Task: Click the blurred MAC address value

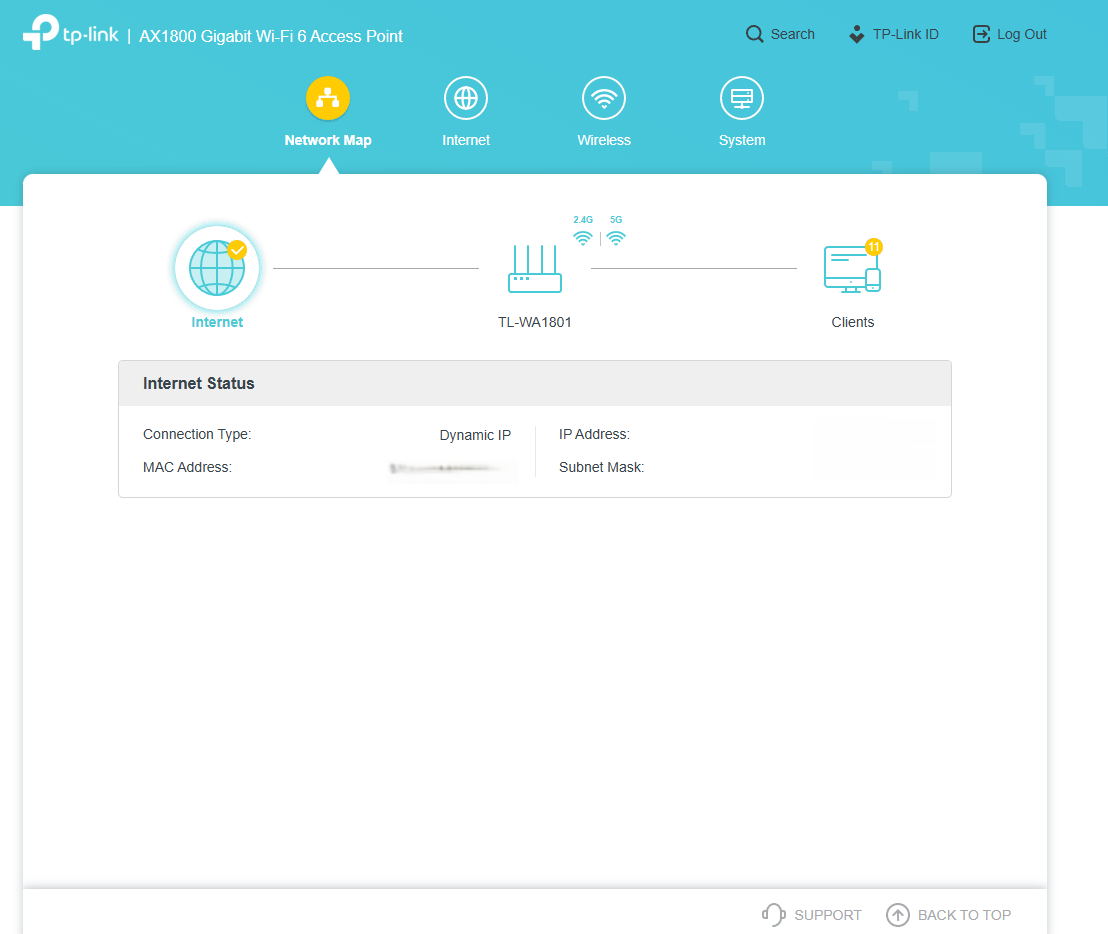Action: [x=453, y=468]
